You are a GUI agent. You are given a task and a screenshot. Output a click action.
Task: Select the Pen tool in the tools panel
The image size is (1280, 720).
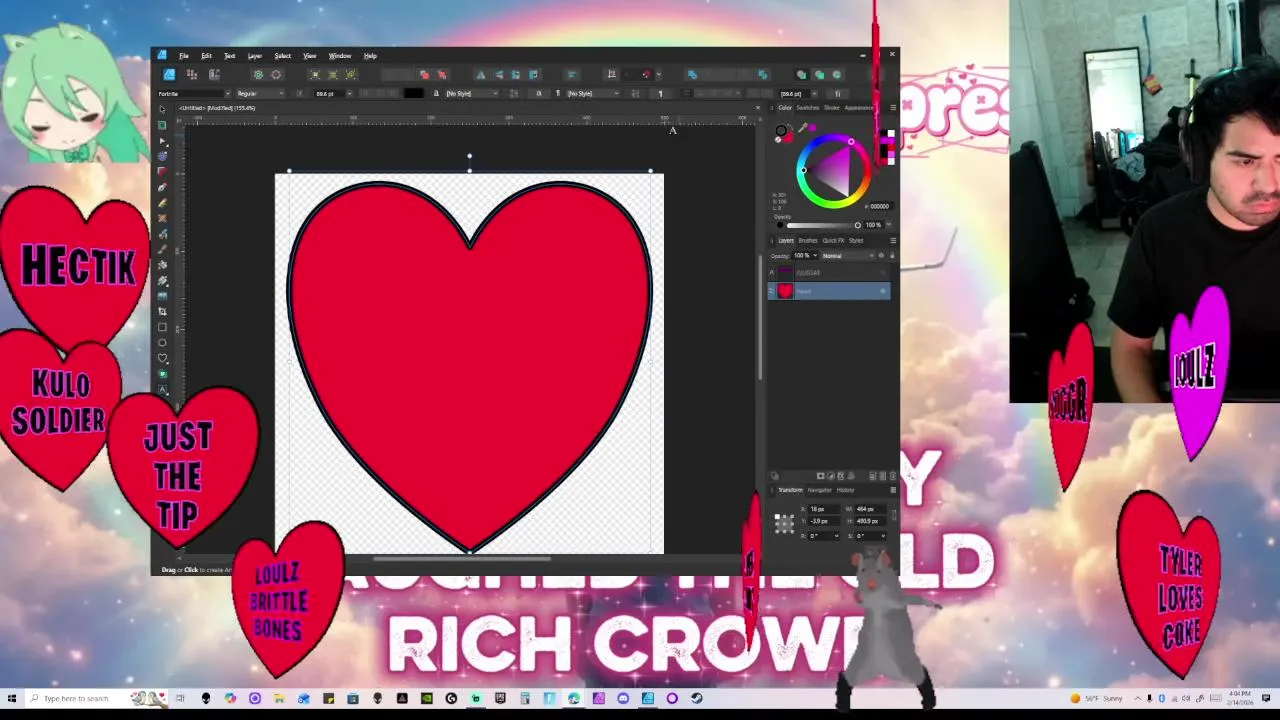coord(162,187)
